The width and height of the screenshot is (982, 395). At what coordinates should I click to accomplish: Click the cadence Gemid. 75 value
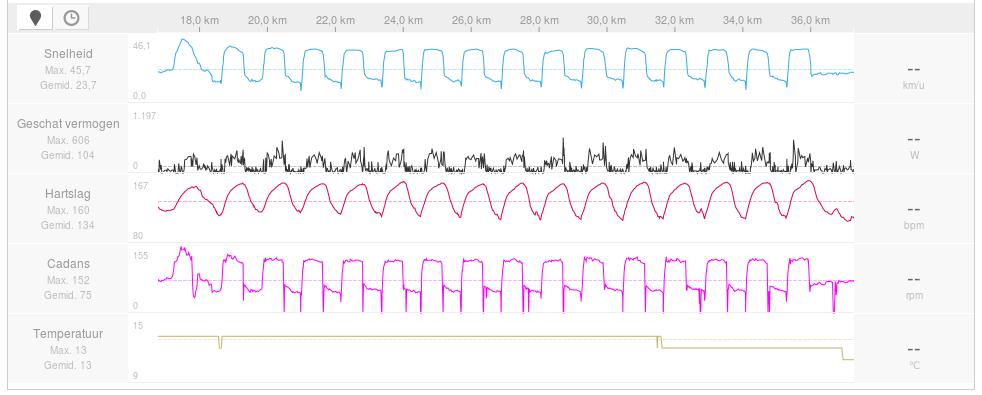[x=68, y=295]
